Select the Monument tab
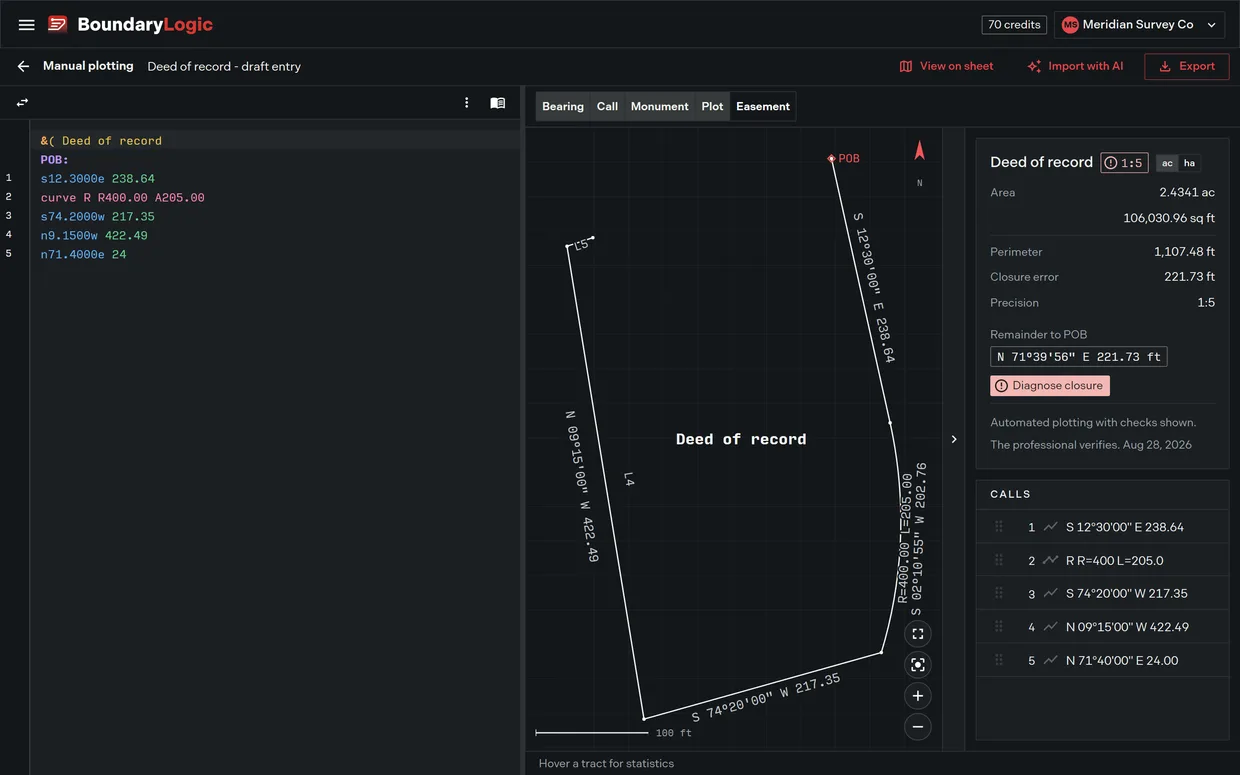This screenshot has height=775, width=1240. click(659, 106)
